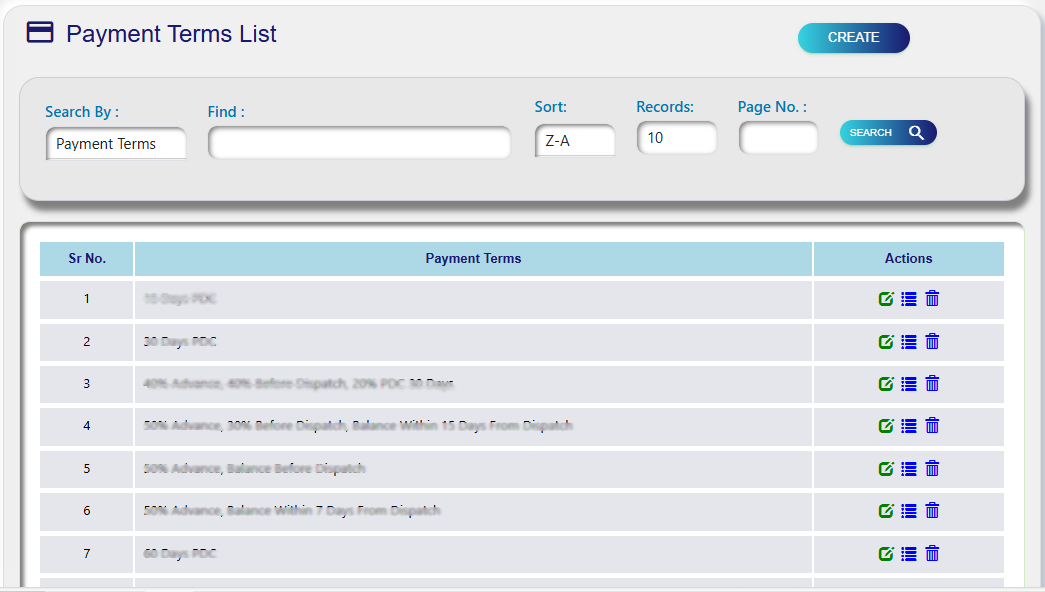This screenshot has width=1045, height=592.
Task: Edit the payment term in row 7
Action: pos(886,553)
